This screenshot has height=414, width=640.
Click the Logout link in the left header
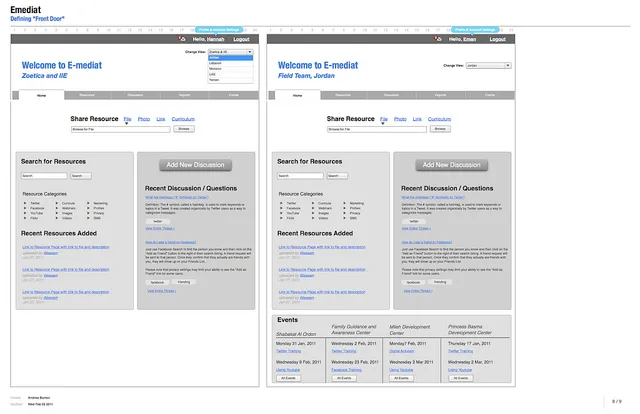pyautogui.click(x=243, y=38)
